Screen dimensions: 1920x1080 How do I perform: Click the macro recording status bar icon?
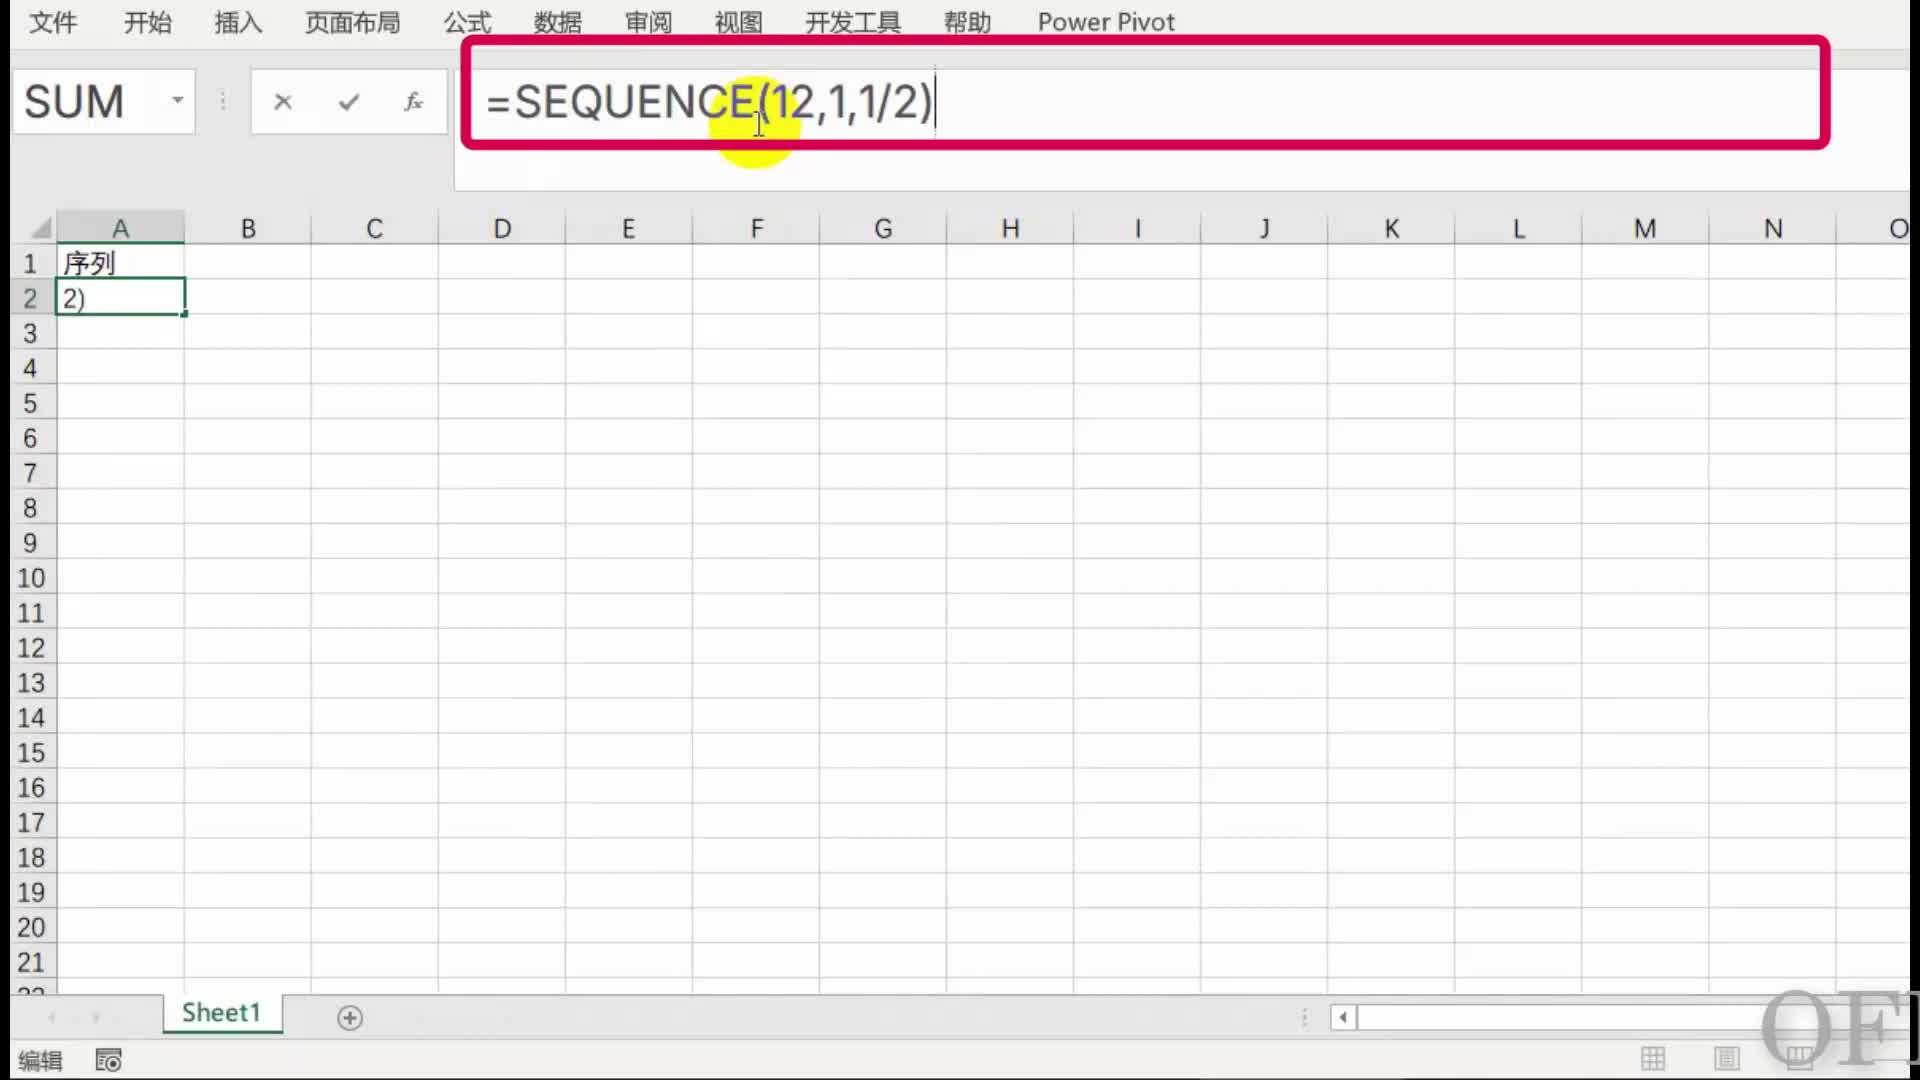(108, 1060)
